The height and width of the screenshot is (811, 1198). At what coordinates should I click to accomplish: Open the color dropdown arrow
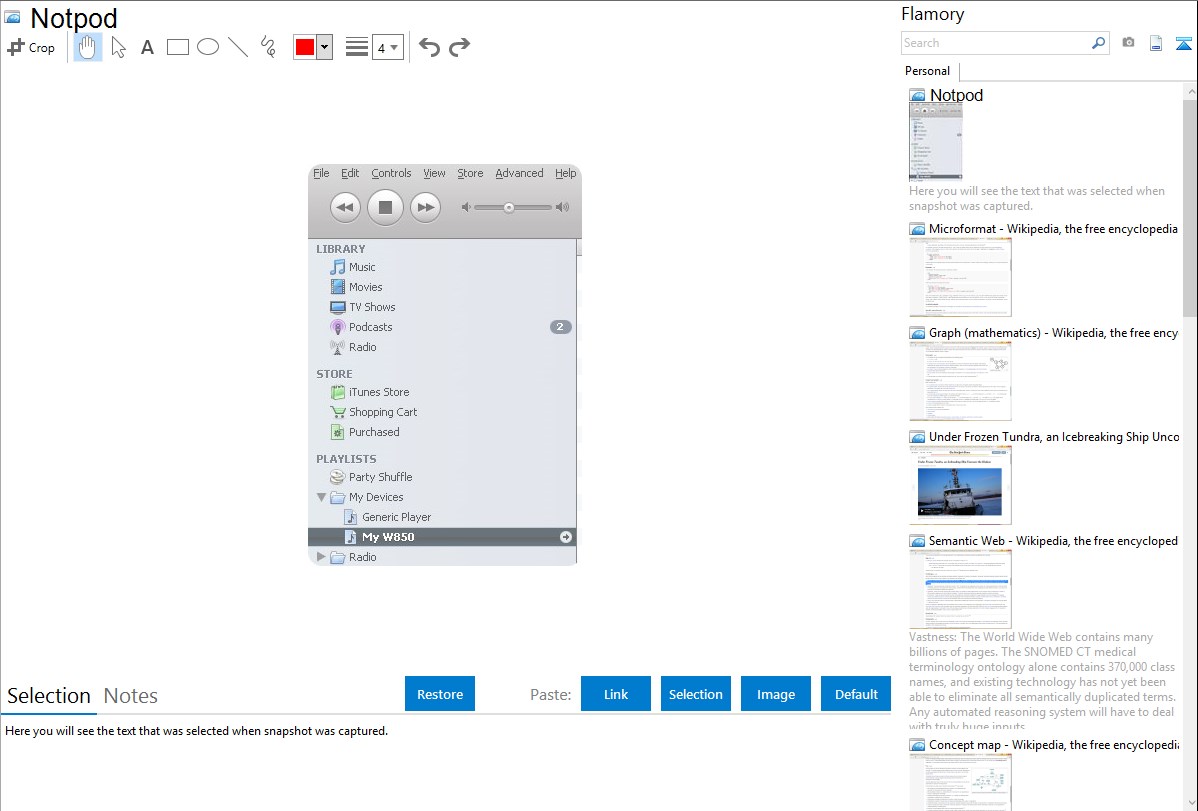[325, 47]
